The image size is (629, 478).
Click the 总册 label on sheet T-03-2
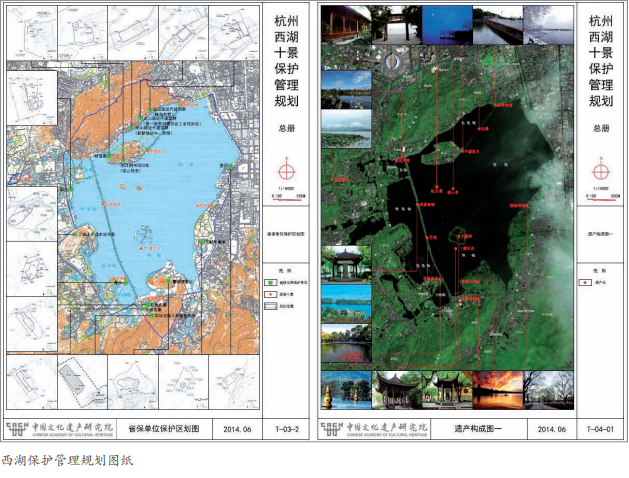coord(287,128)
